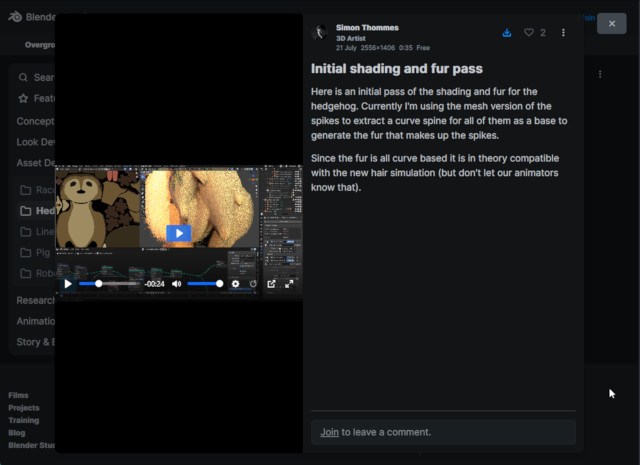Image resolution: width=640 pixels, height=465 pixels.
Task: Select Research section in sidebar
Action: (x=36, y=300)
